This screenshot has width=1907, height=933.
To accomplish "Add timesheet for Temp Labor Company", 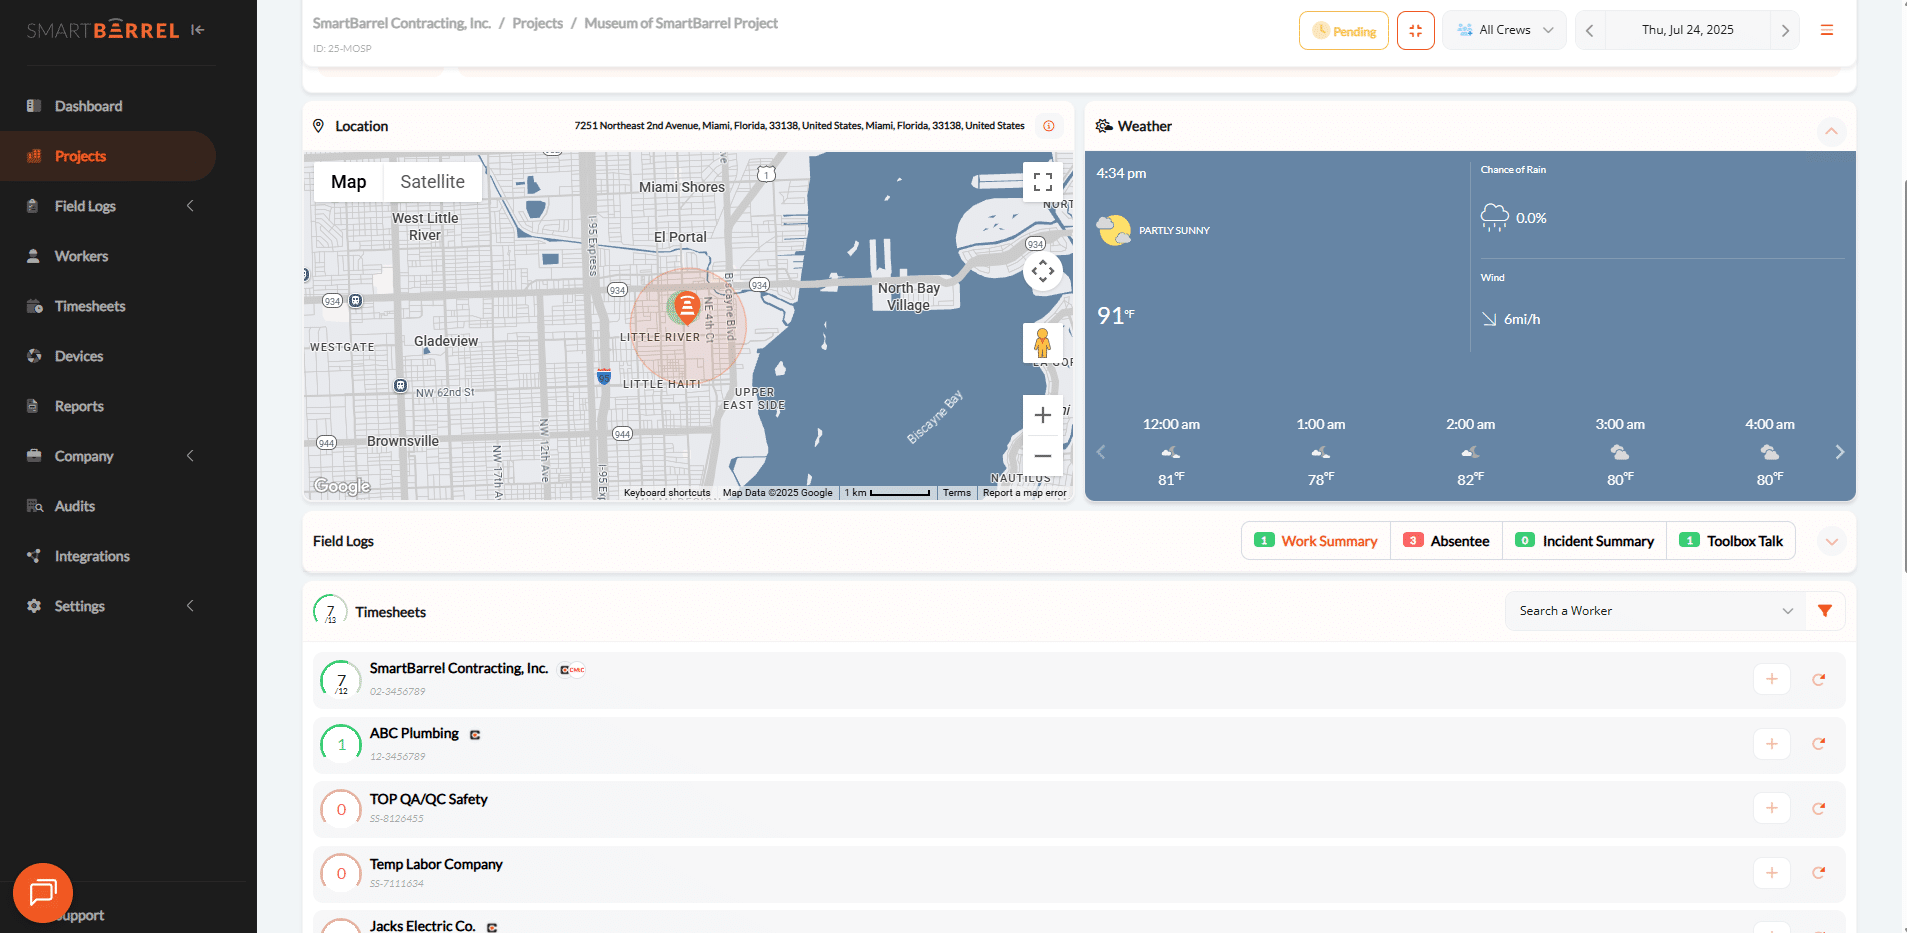I will tap(1771, 873).
